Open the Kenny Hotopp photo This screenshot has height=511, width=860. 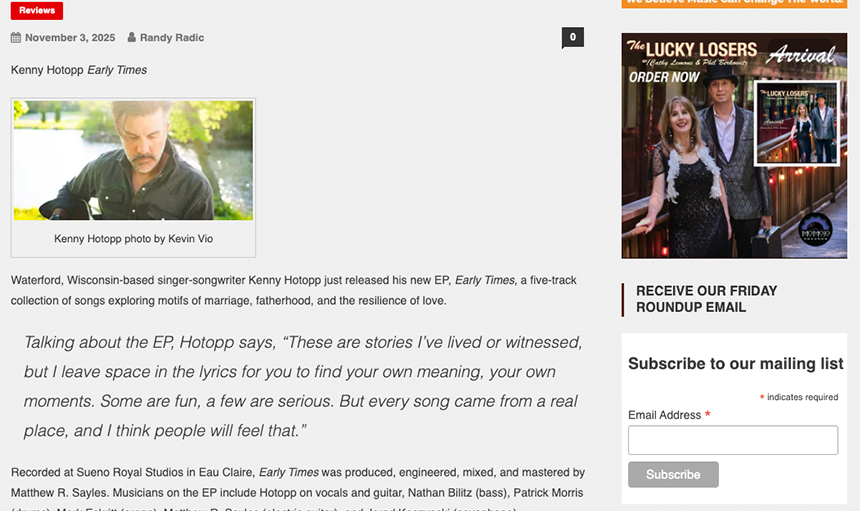point(133,160)
